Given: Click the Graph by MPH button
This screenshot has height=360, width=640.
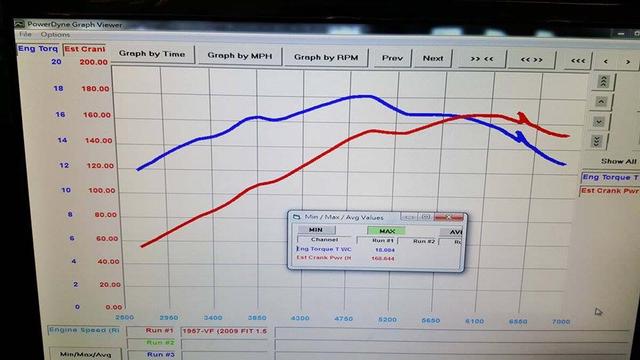Looking at the screenshot, I should [240, 56].
